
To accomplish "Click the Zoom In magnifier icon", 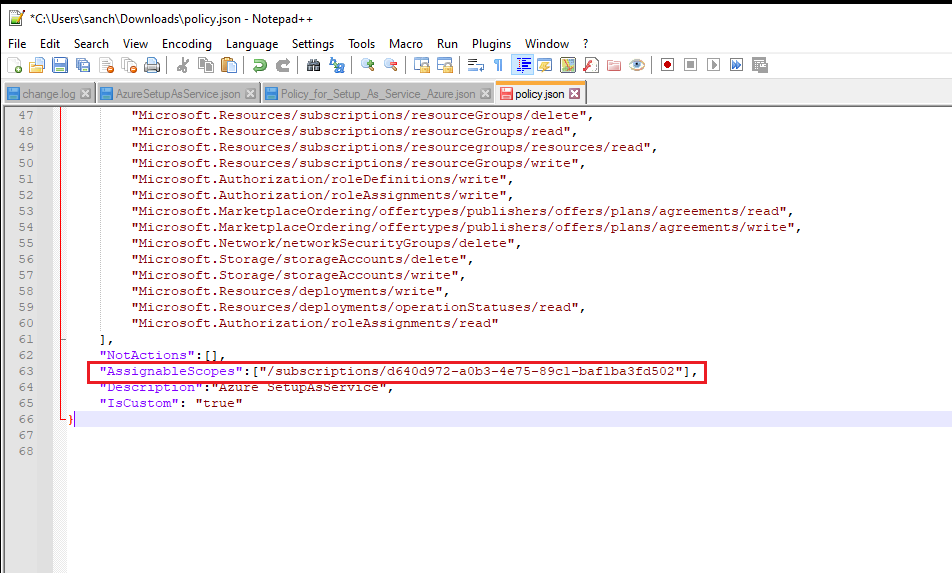I will click(x=368, y=65).
